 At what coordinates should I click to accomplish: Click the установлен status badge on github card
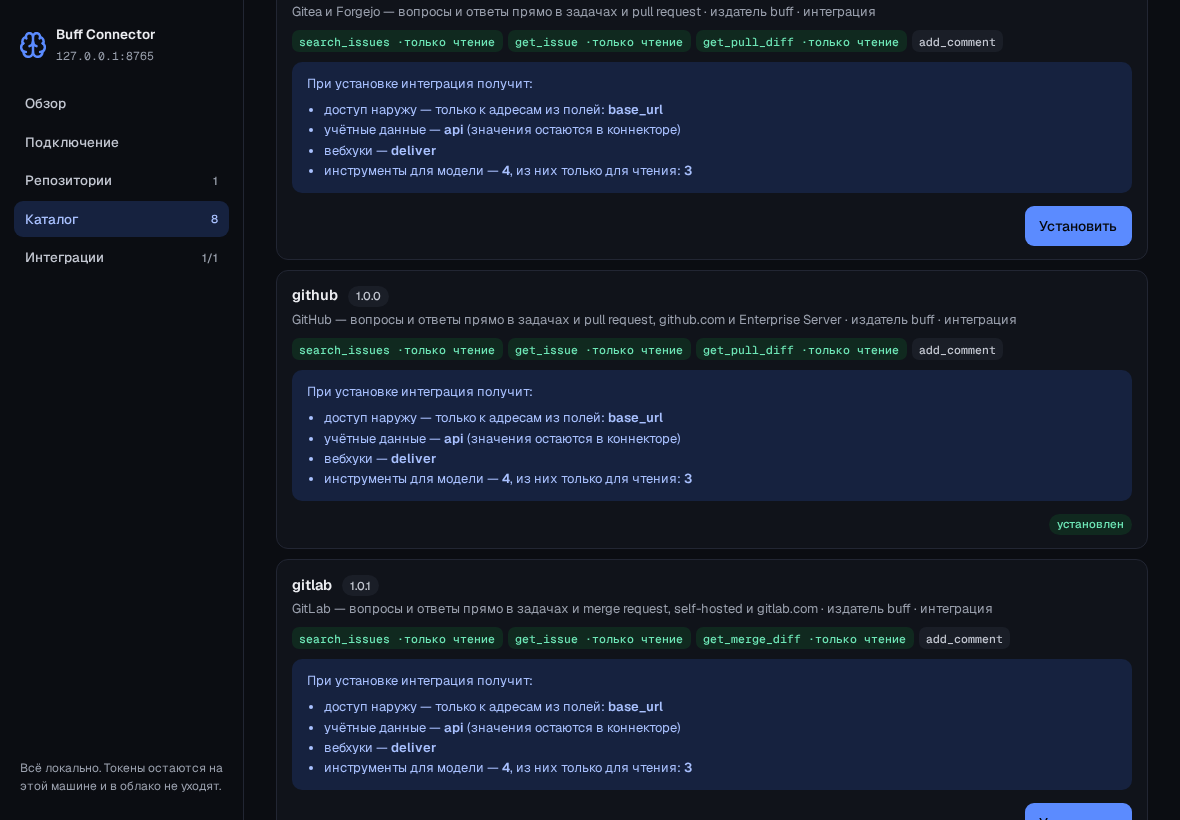point(1090,524)
